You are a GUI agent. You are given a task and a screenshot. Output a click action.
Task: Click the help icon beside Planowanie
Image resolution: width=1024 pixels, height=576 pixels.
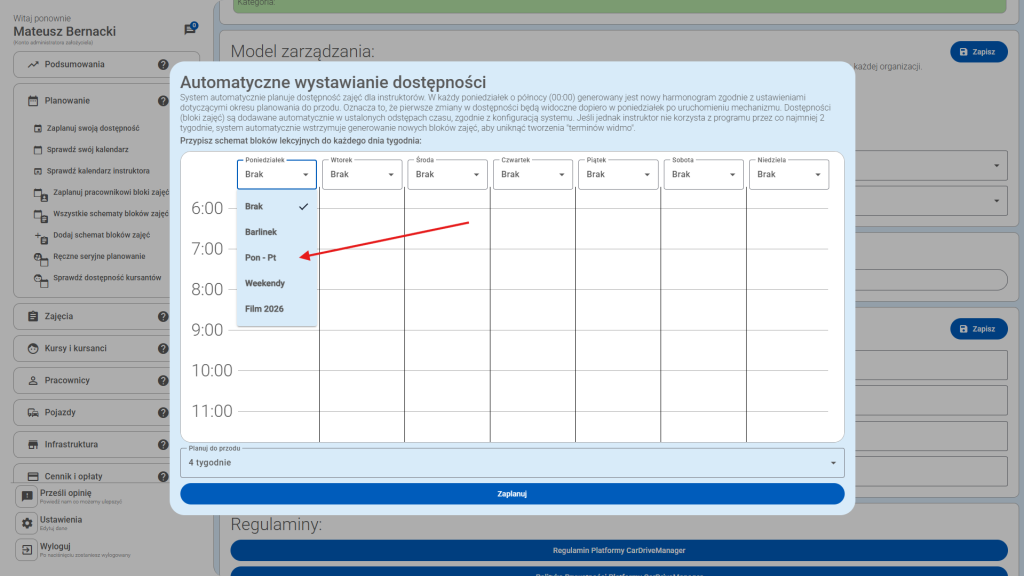click(x=163, y=101)
